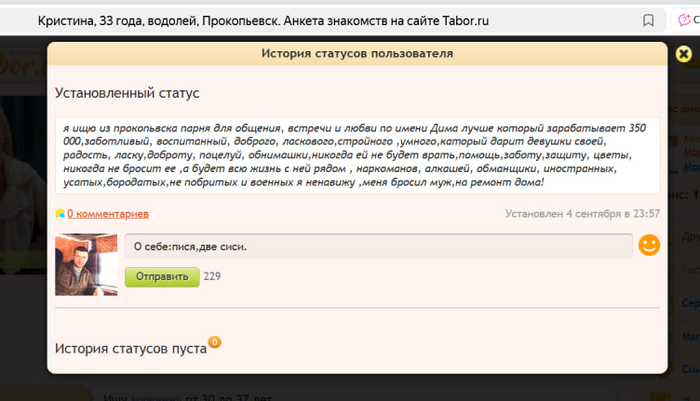Click the bookmark icon in address bar
The image size is (700, 401).
[x=648, y=20]
